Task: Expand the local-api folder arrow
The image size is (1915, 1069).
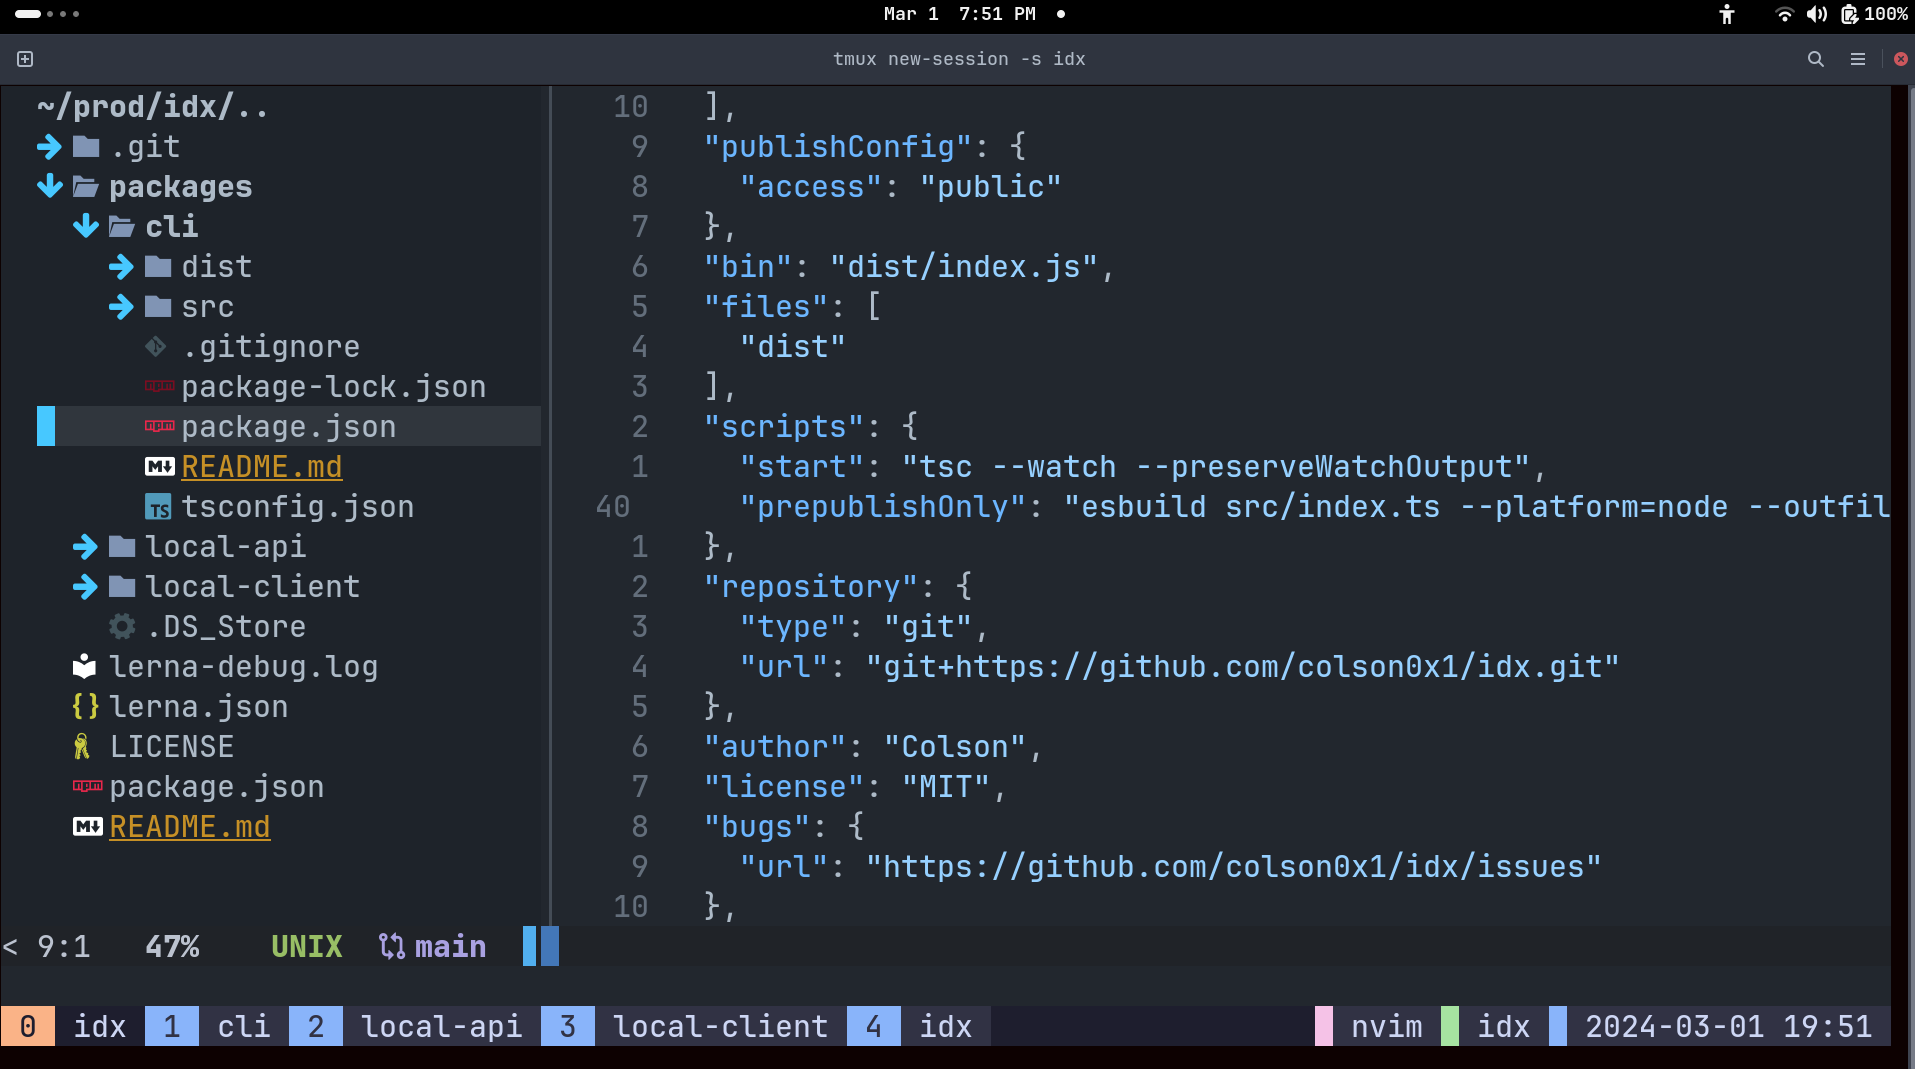Action: tap(85, 547)
